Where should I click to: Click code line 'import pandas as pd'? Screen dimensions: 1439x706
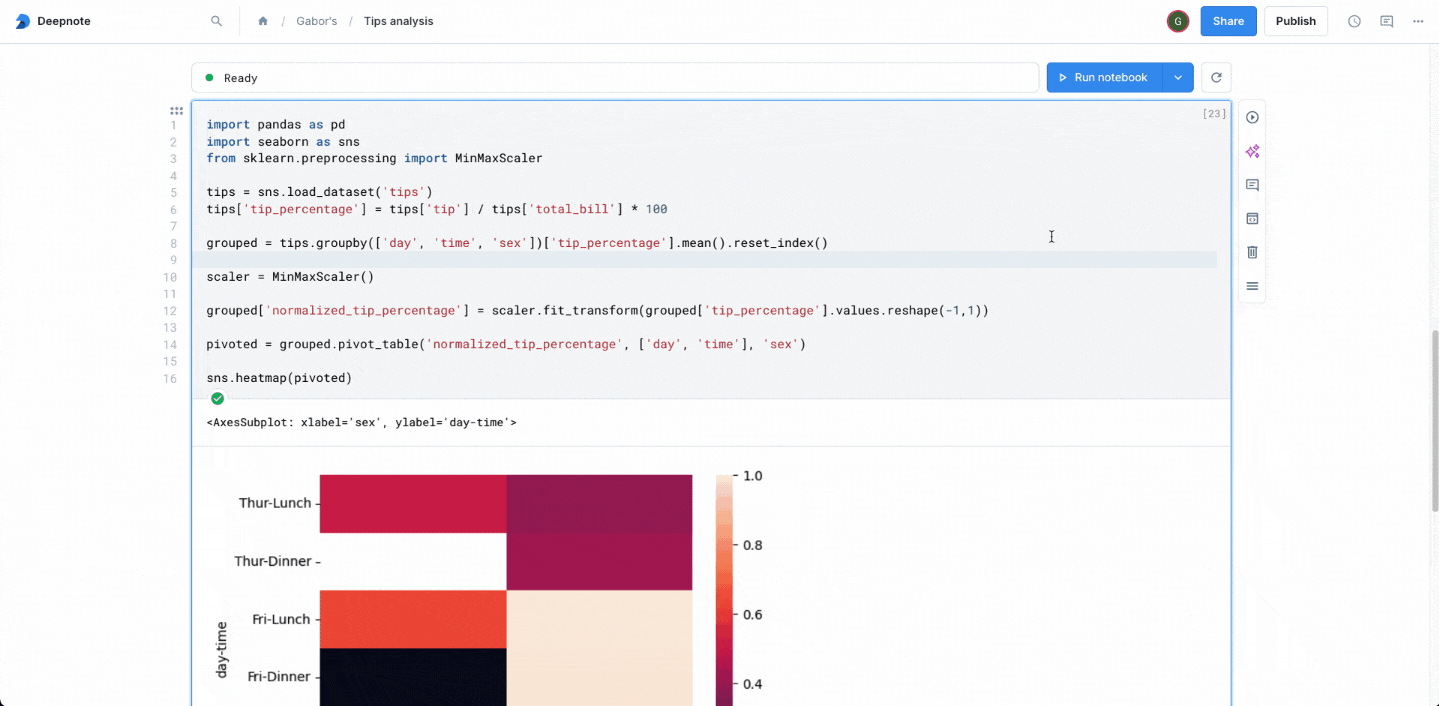pos(275,125)
